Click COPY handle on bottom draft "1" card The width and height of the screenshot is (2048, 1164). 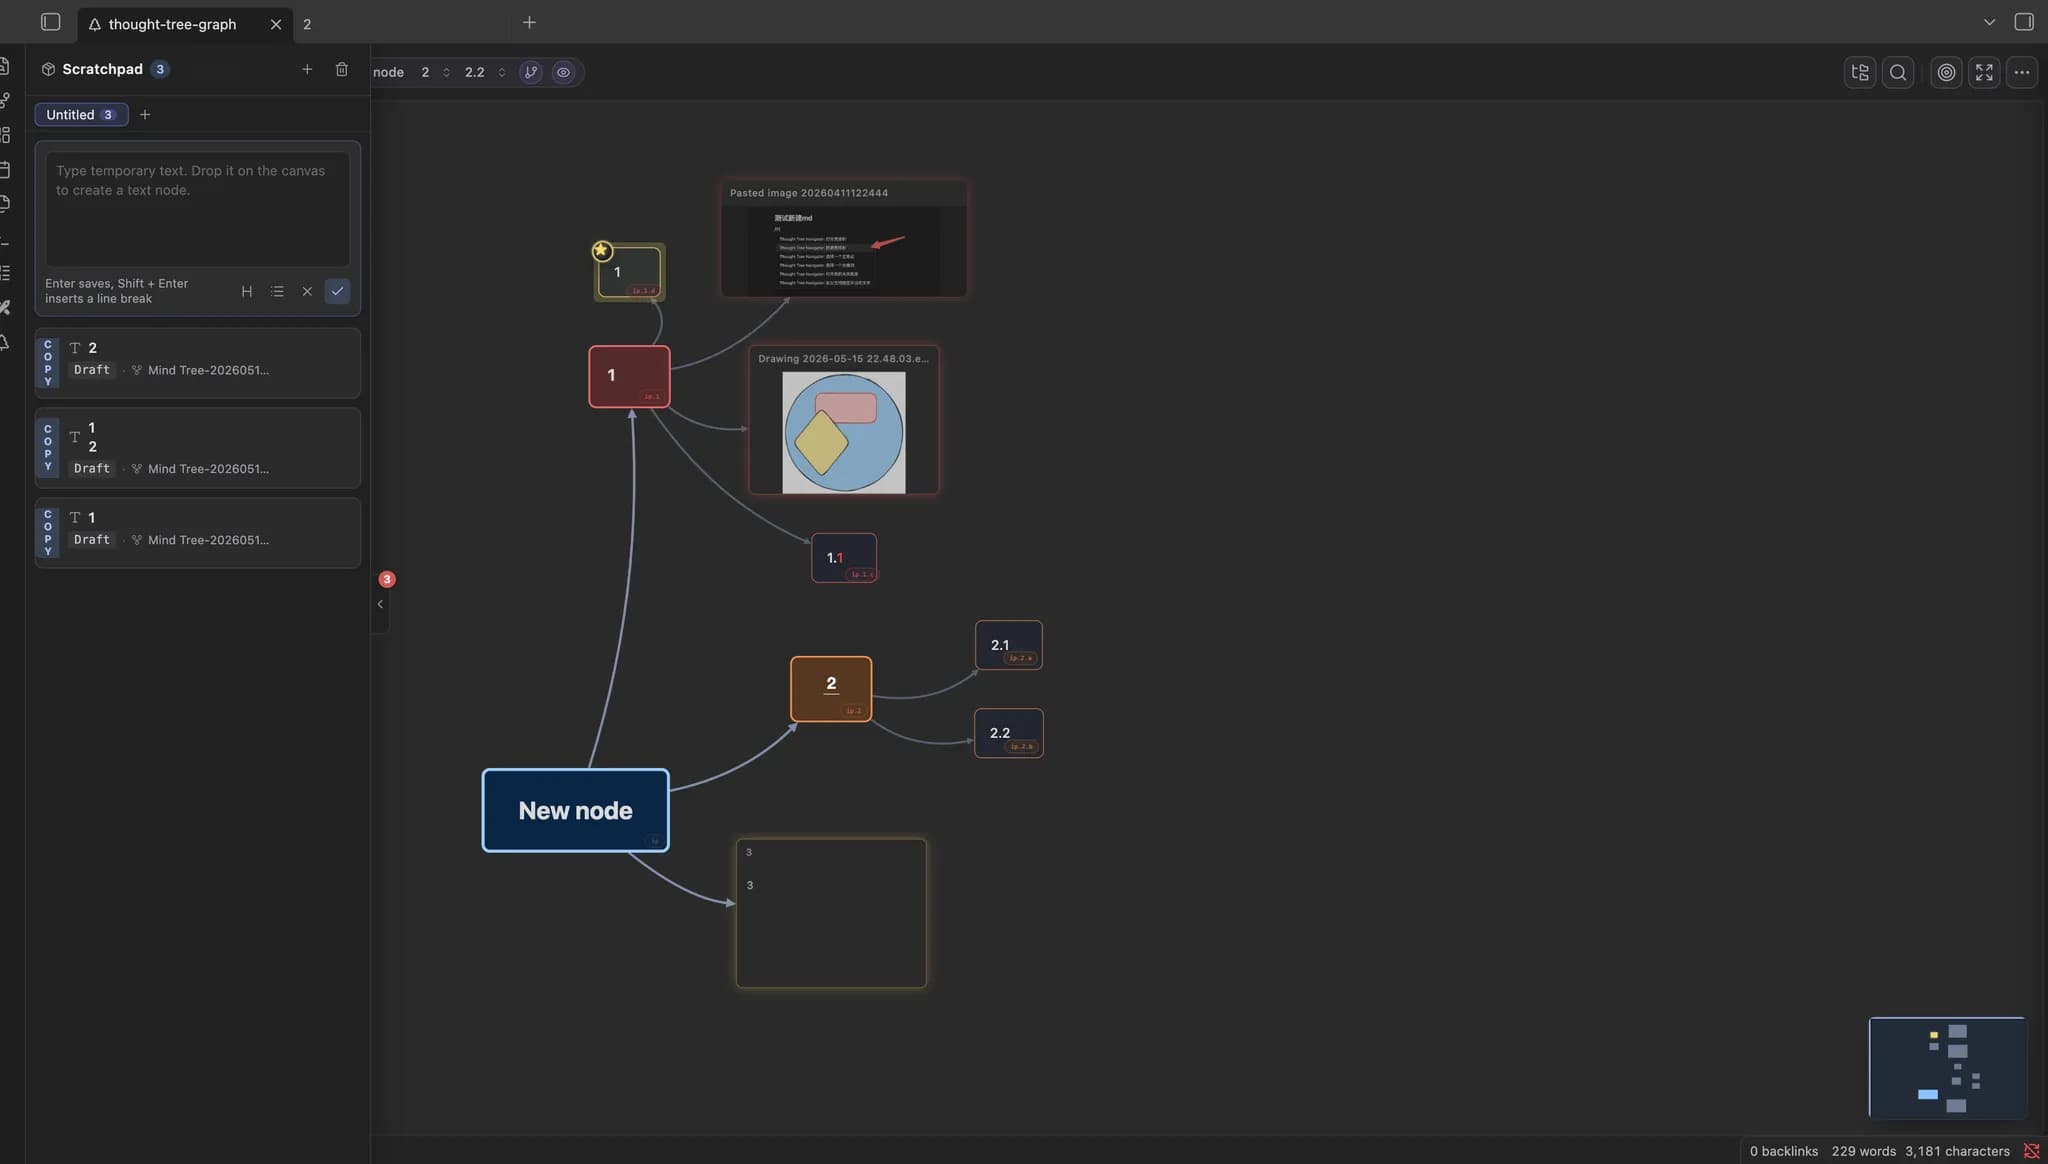point(47,533)
